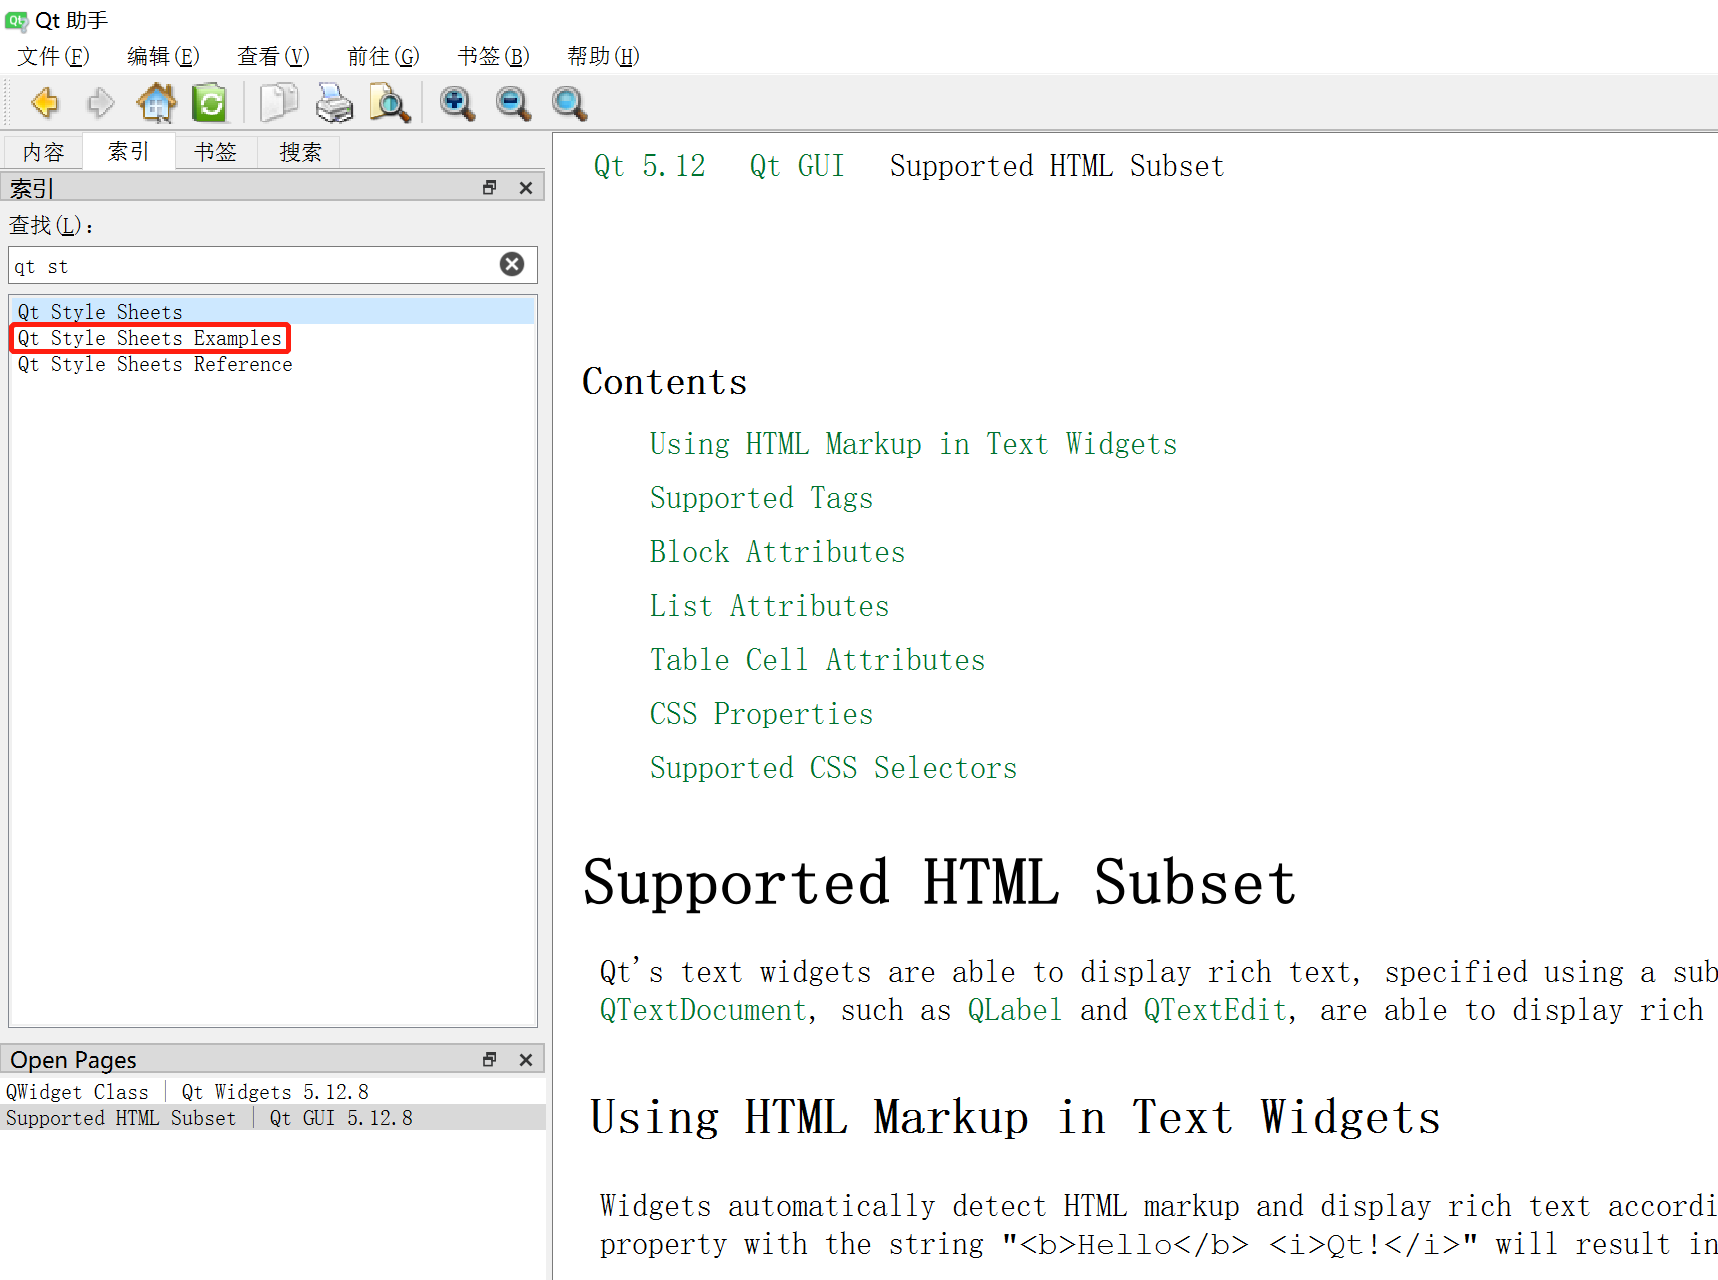This screenshot has height=1280, width=1718.
Task: Open find in text icon
Action: tap(389, 103)
